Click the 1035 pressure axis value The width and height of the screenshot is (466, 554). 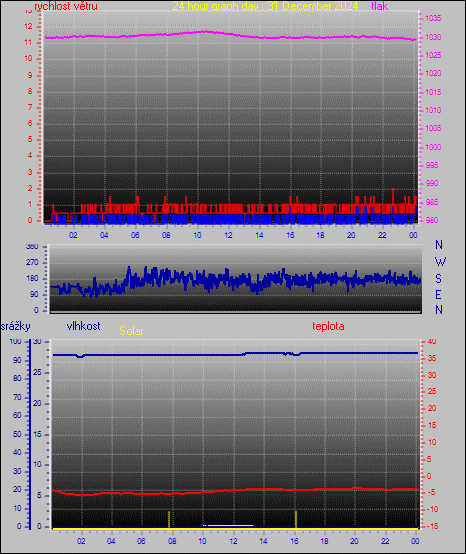point(433,18)
